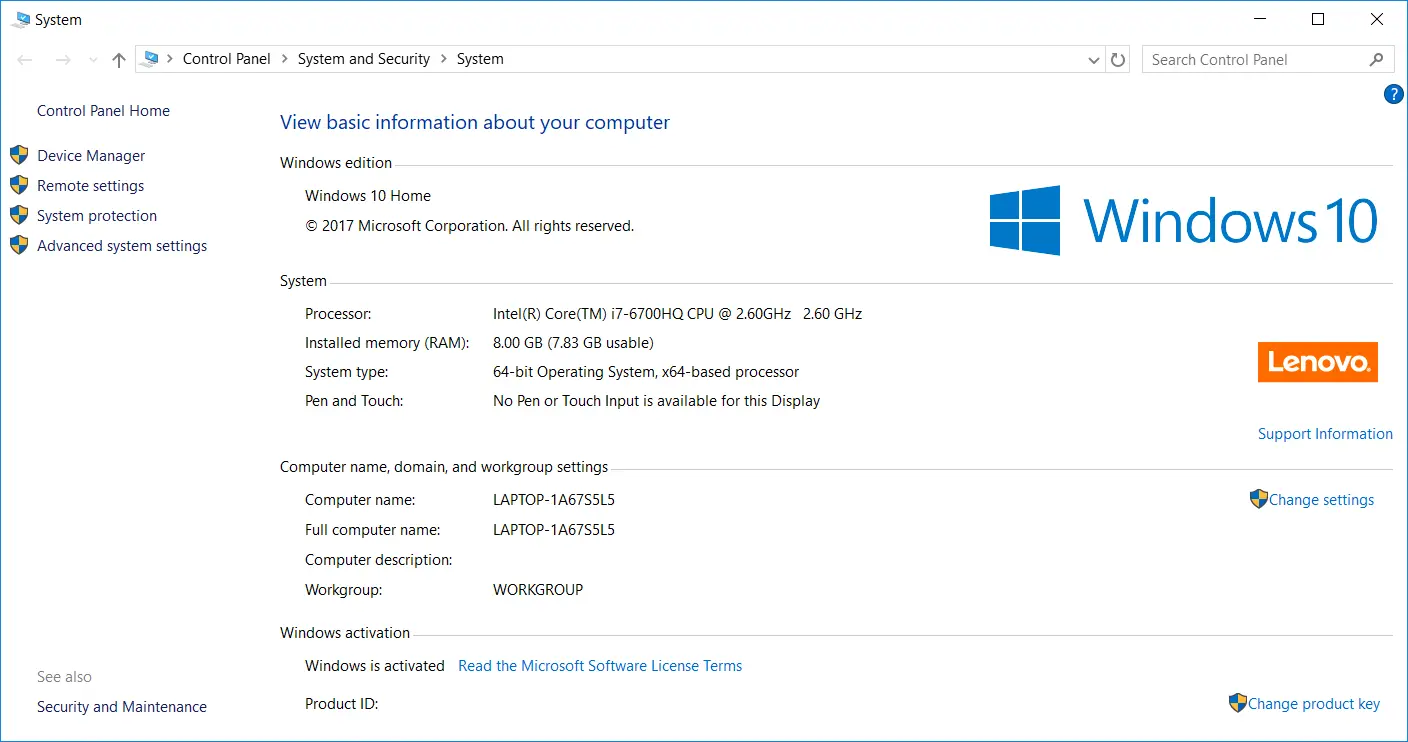1408x742 pixels.
Task: Click the Up arrow navigation icon
Action: coord(119,60)
